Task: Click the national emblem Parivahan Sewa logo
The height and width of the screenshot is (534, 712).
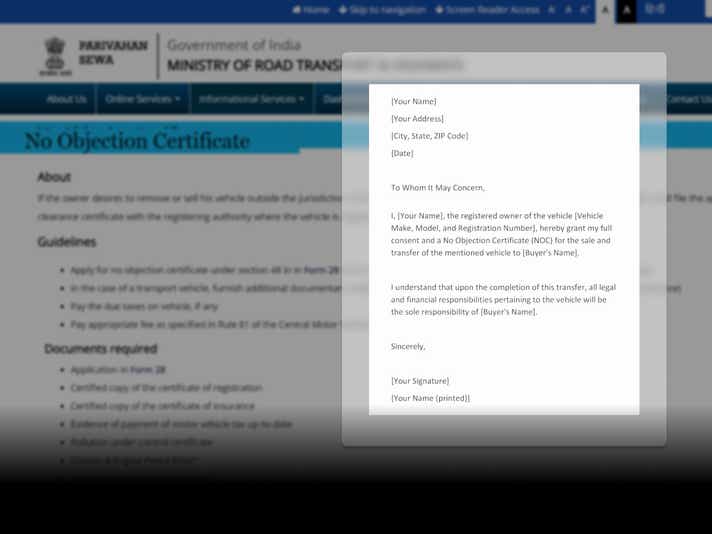Action: [x=55, y=56]
